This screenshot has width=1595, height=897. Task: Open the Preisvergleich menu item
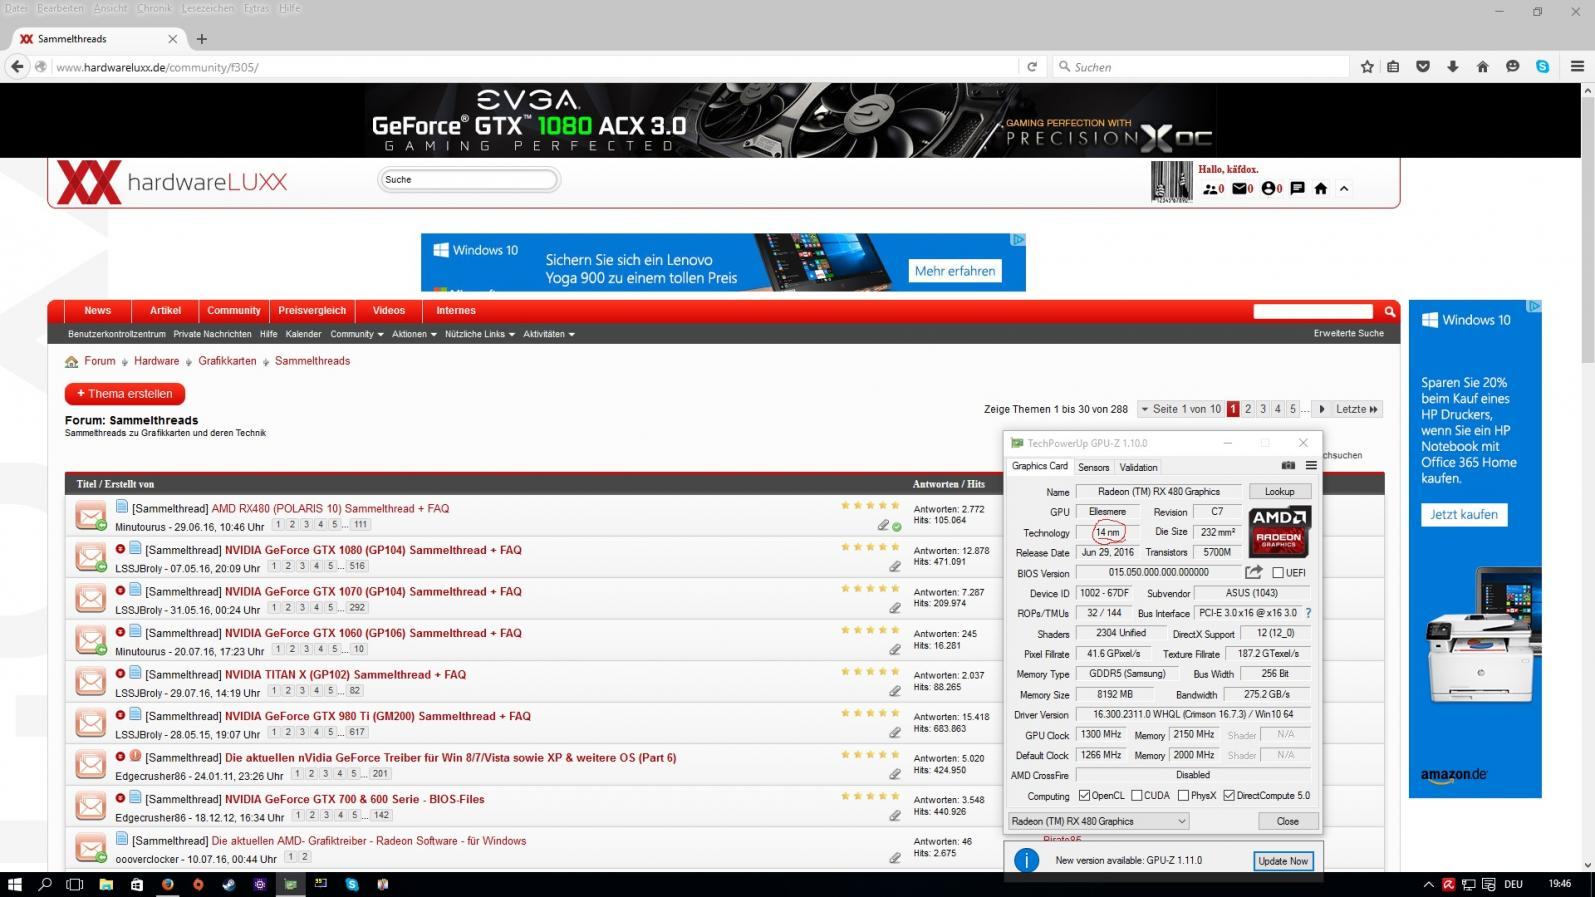312,311
